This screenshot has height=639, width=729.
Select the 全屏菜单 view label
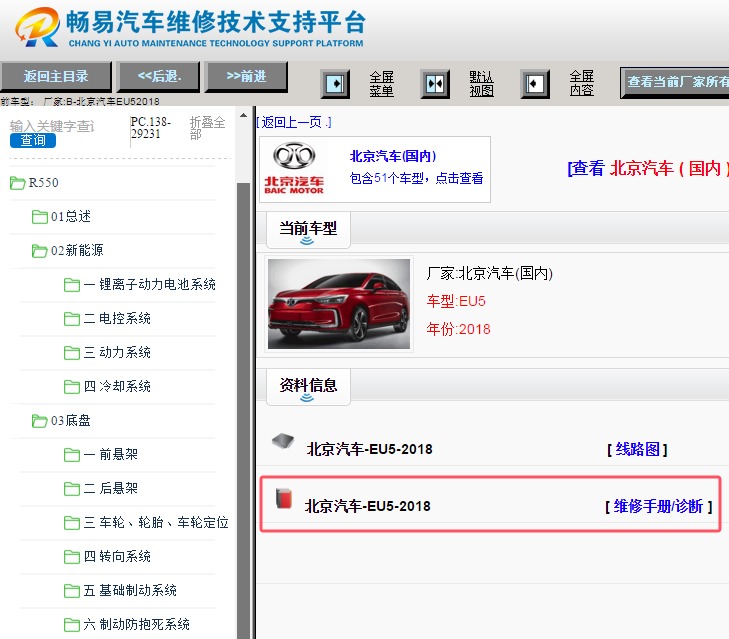pos(381,84)
